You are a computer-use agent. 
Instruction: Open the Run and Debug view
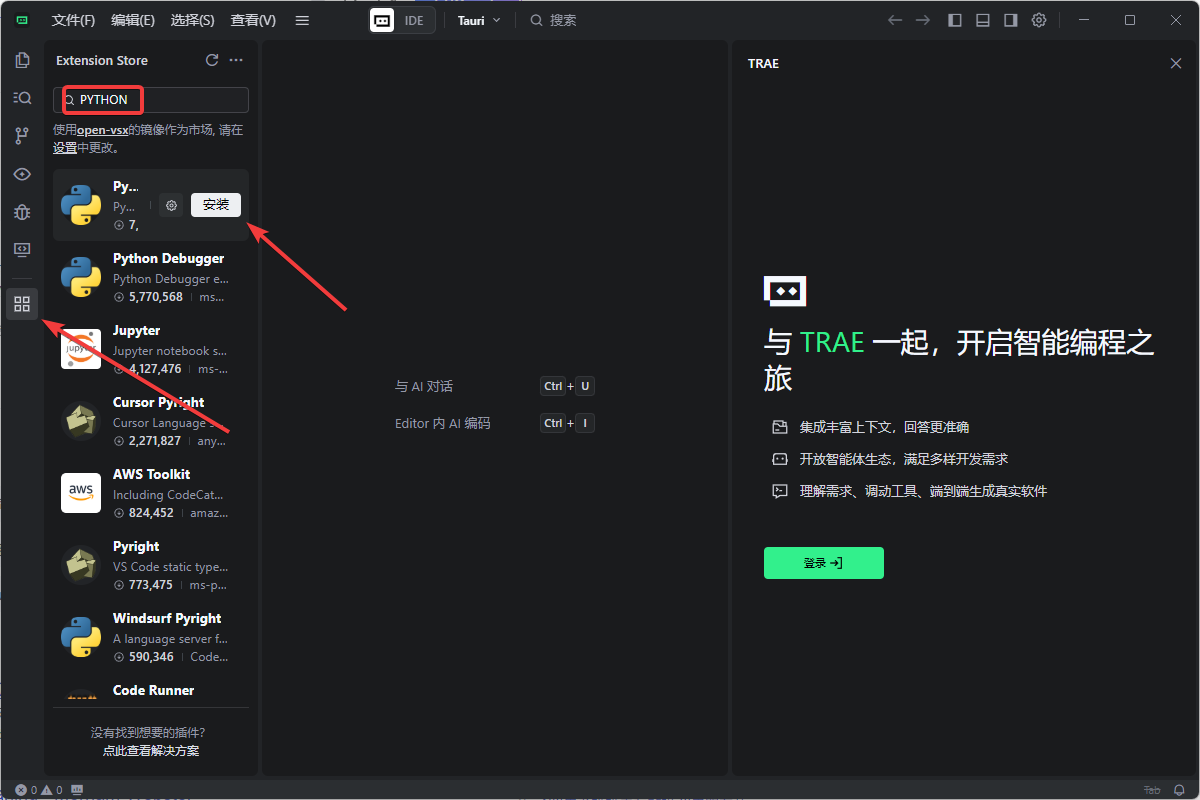click(22, 212)
